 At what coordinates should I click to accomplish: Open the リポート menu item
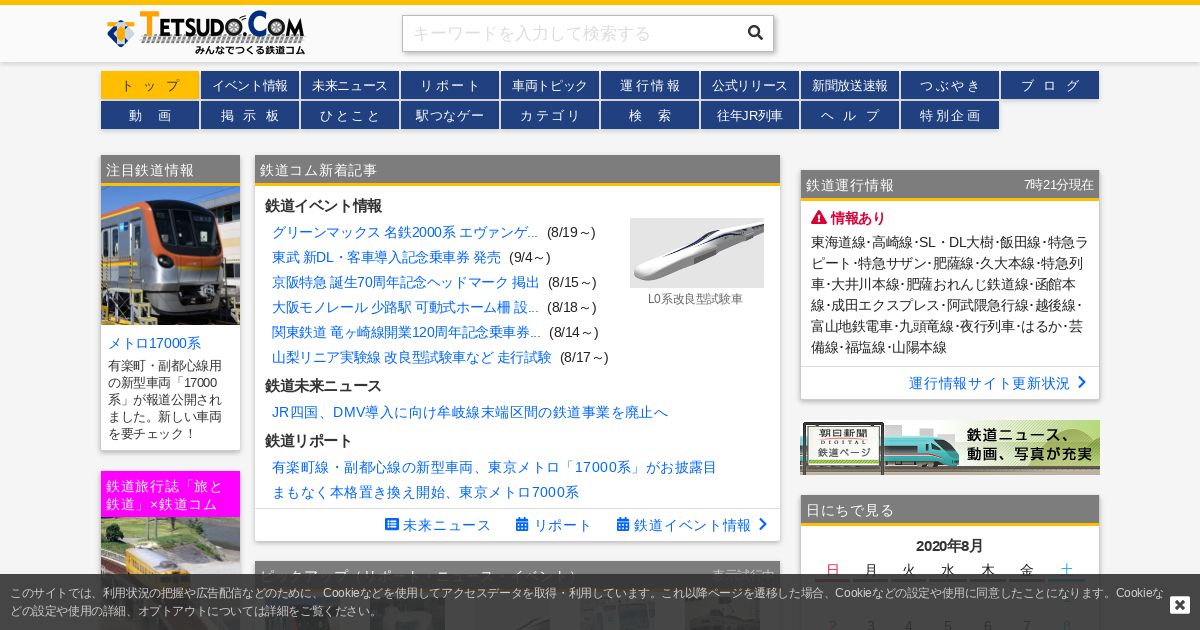pos(450,85)
